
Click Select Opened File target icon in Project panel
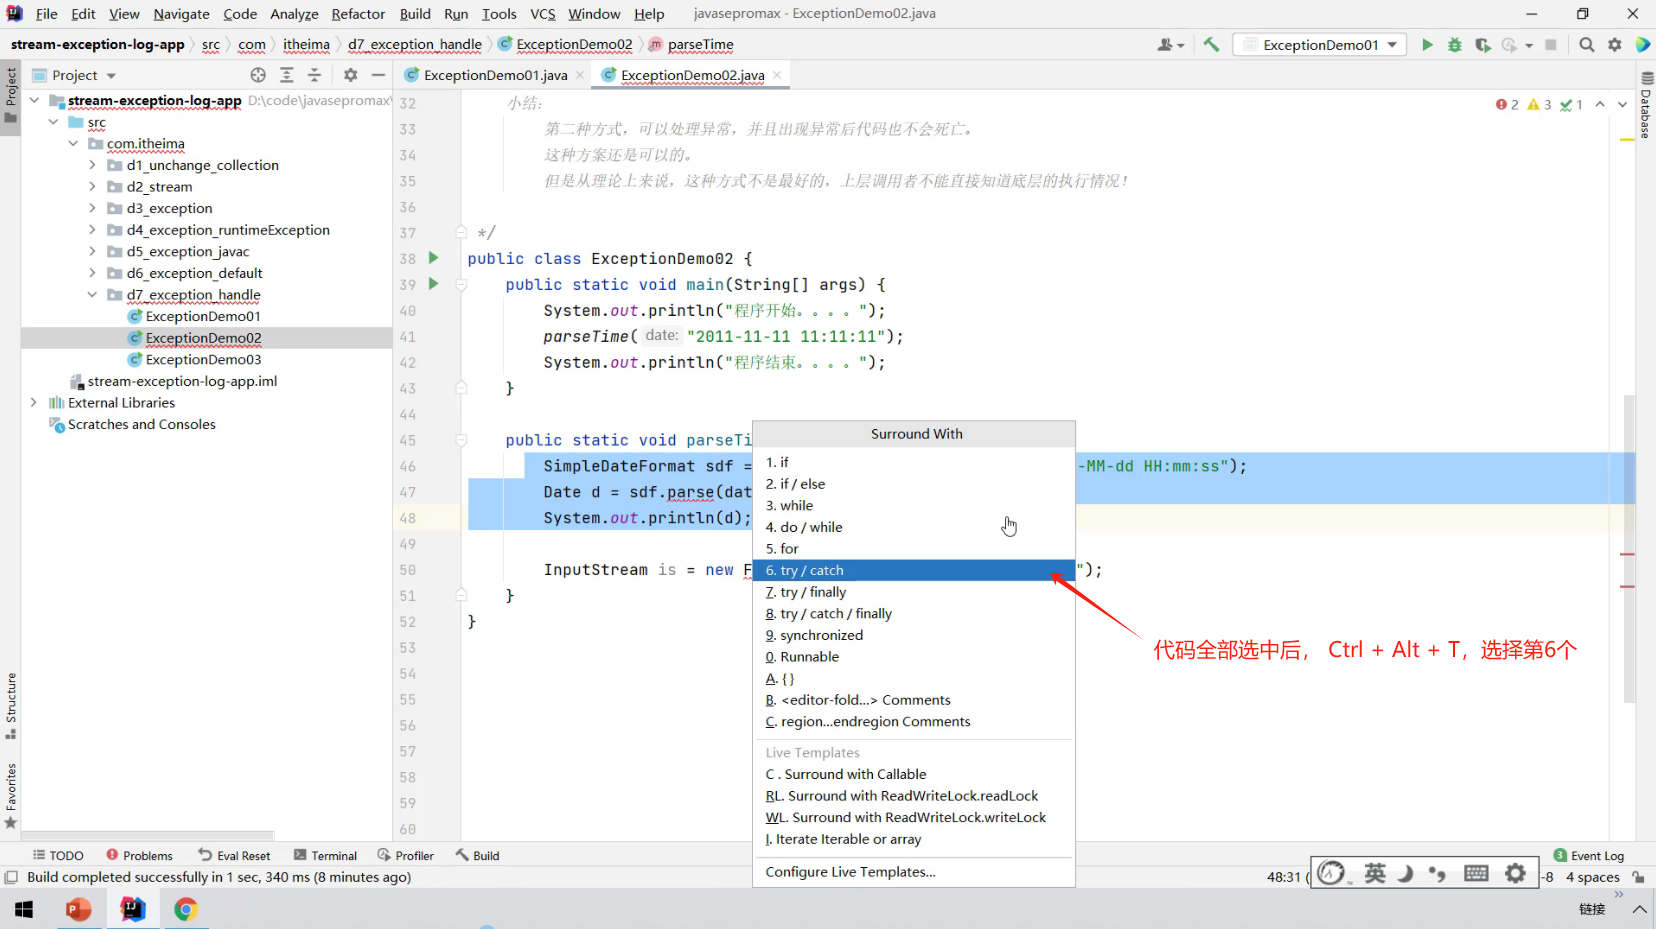pyautogui.click(x=258, y=75)
